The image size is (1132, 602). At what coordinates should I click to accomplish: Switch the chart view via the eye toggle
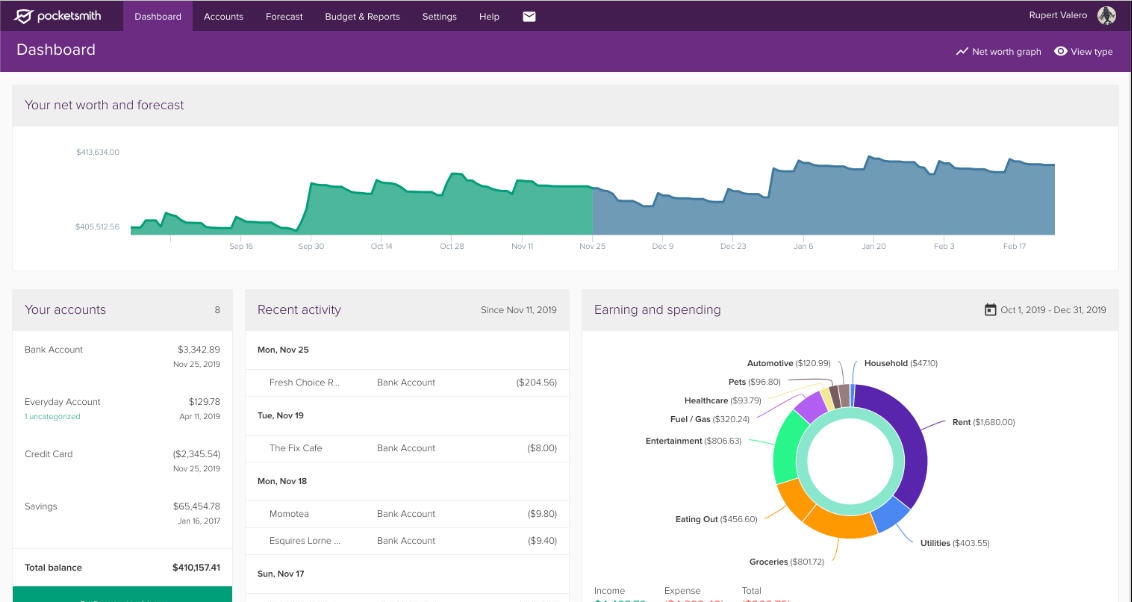click(x=1059, y=51)
